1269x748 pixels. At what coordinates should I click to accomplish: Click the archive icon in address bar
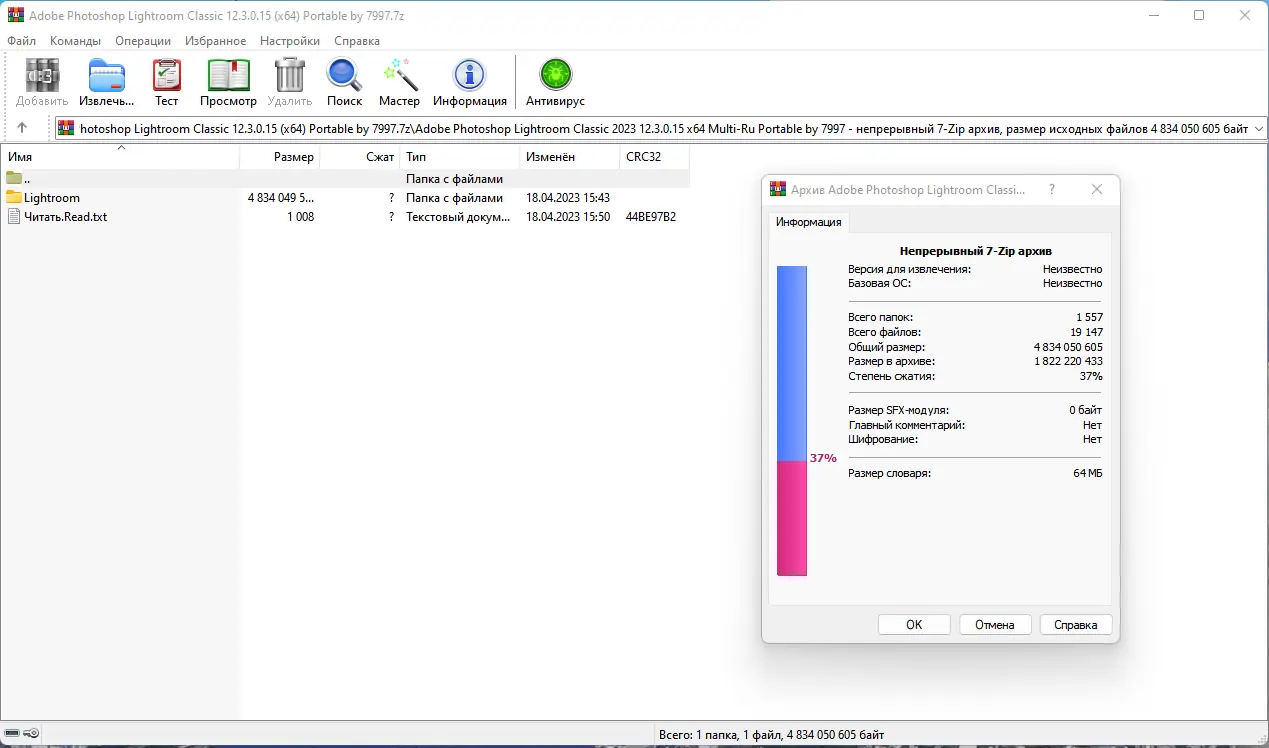66,128
